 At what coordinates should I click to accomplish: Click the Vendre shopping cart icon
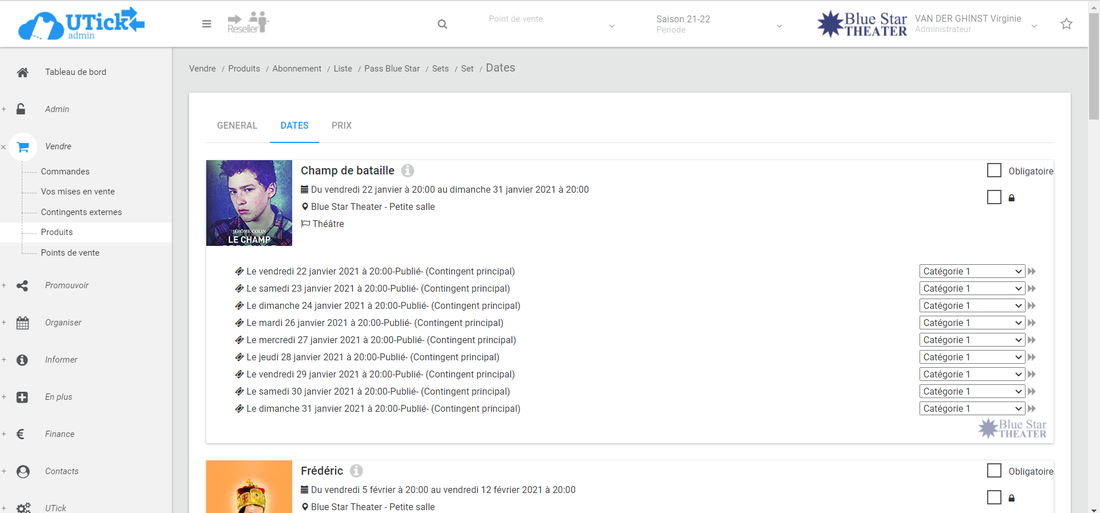(x=22, y=146)
